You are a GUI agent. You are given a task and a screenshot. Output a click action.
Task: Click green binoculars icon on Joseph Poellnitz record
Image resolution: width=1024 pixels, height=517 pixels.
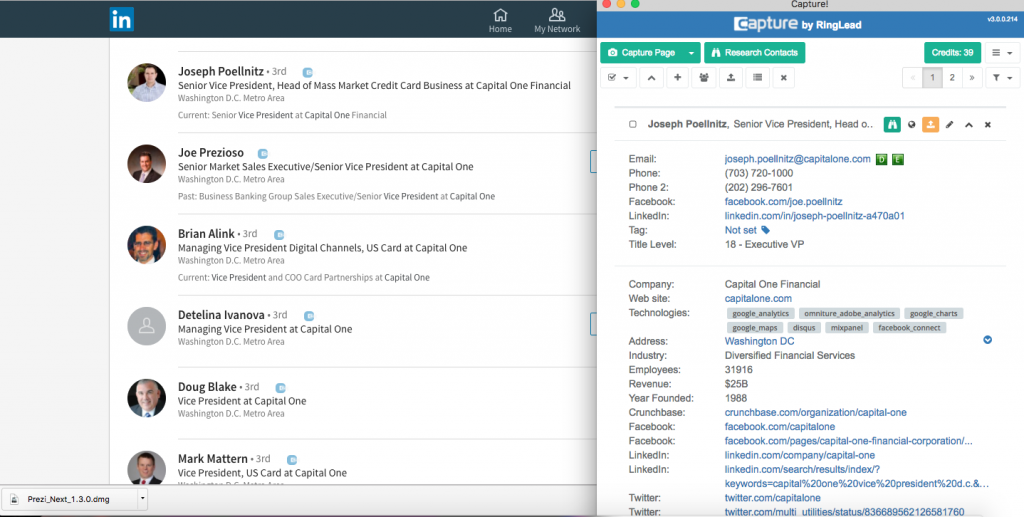click(x=892, y=124)
